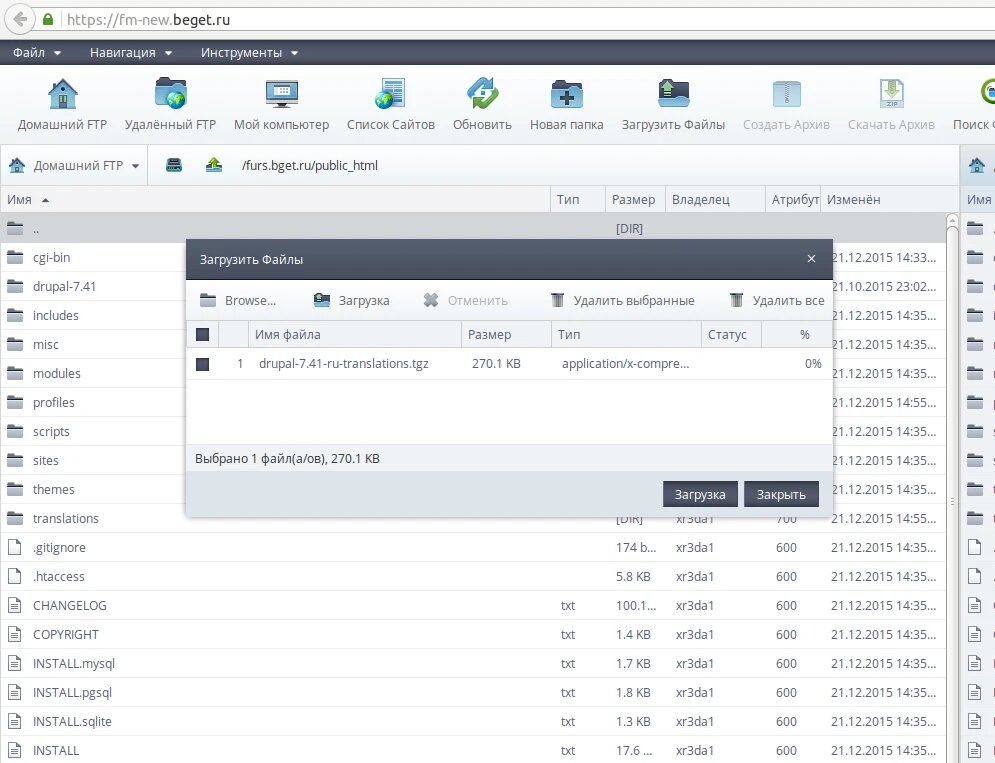The width and height of the screenshot is (995, 763).
Task: Open Удалённый FTP connection icon
Action: coord(170,94)
